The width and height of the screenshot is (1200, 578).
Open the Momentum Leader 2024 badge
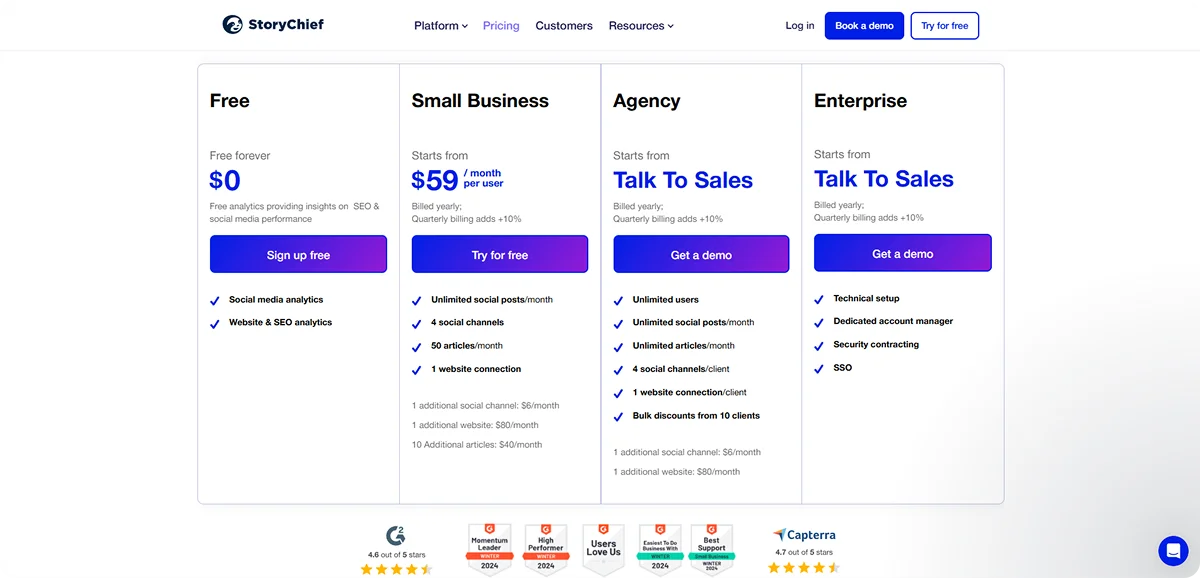[488, 548]
